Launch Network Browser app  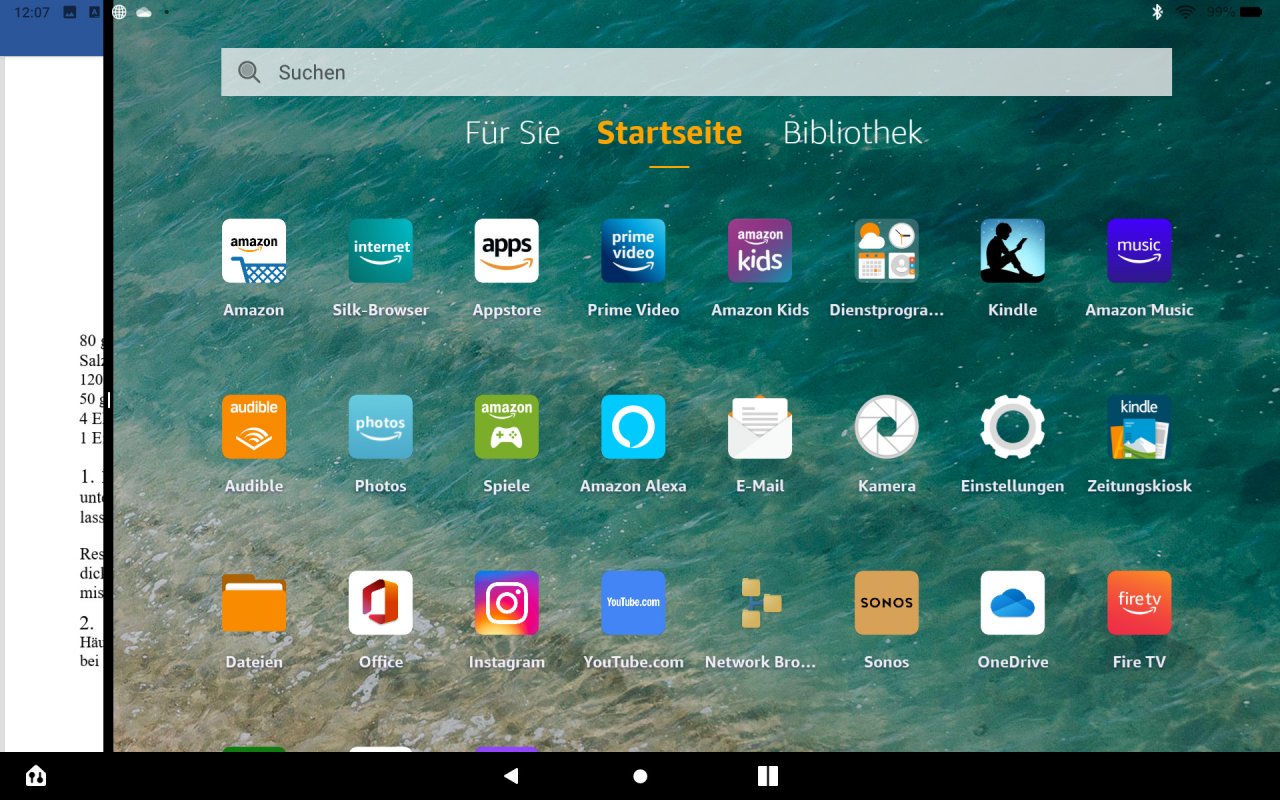point(760,603)
